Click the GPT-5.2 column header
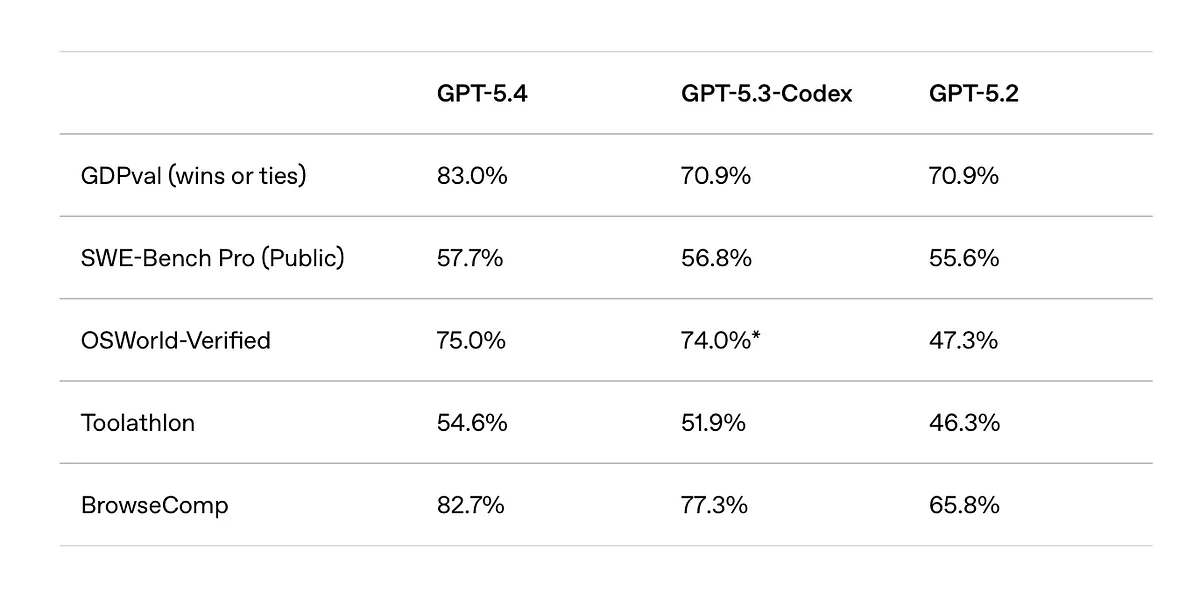The image size is (1200, 592). (x=974, y=94)
